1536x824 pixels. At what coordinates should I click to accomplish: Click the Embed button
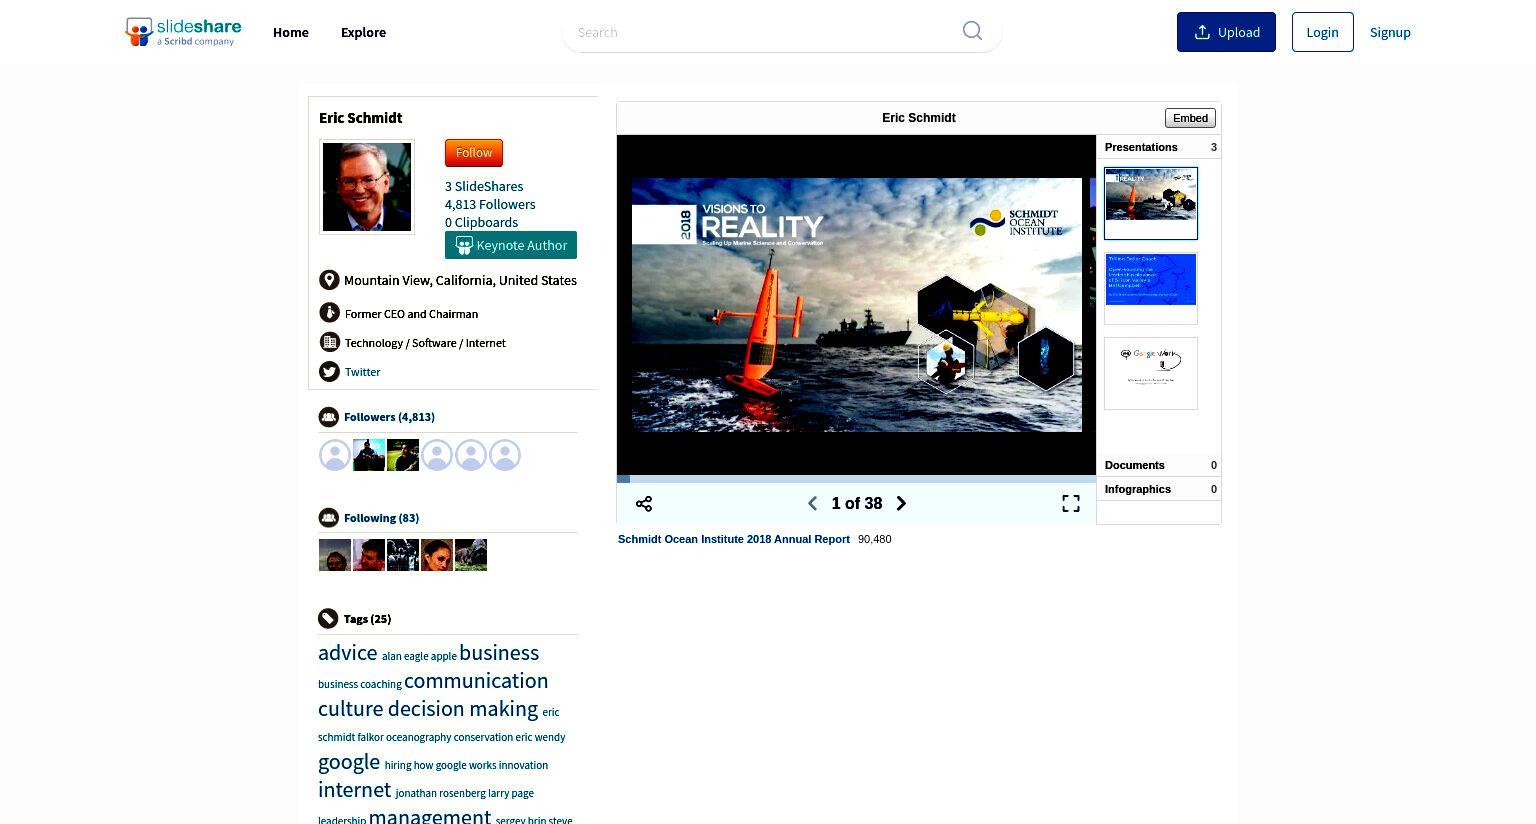pyautogui.click(x=1190, y=118)
